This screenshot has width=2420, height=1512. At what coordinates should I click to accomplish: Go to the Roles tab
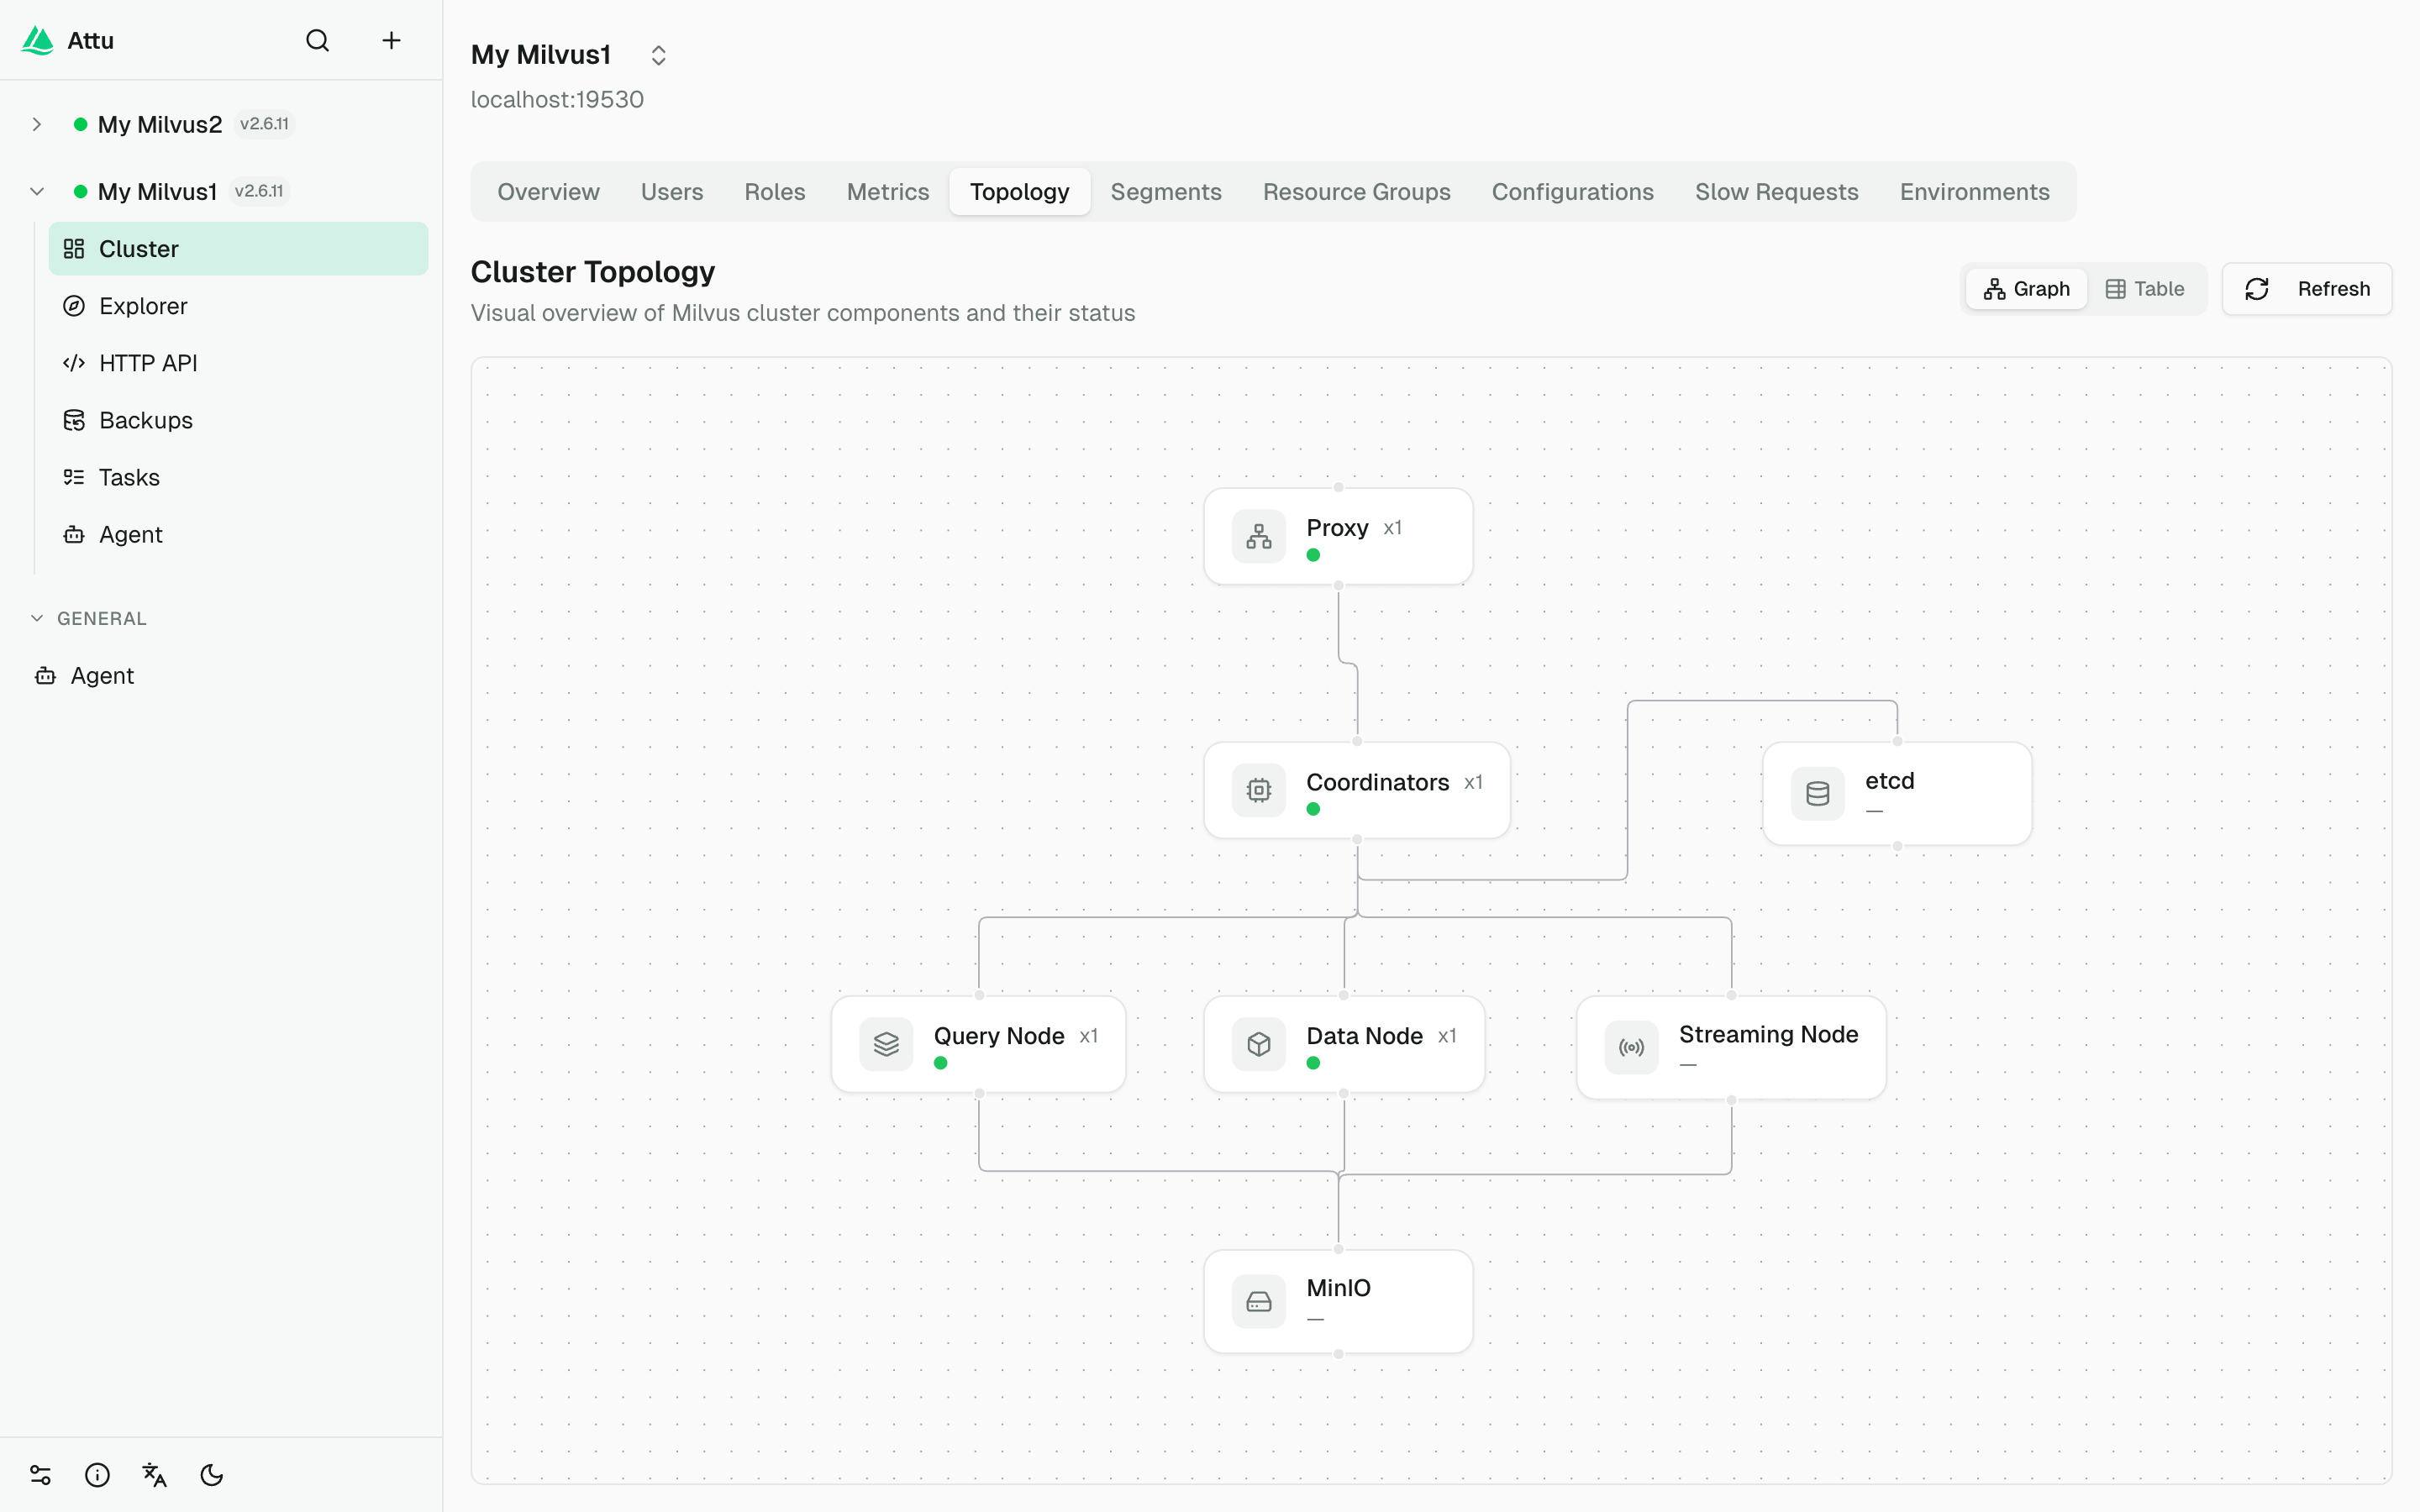[x=775, y=191]
